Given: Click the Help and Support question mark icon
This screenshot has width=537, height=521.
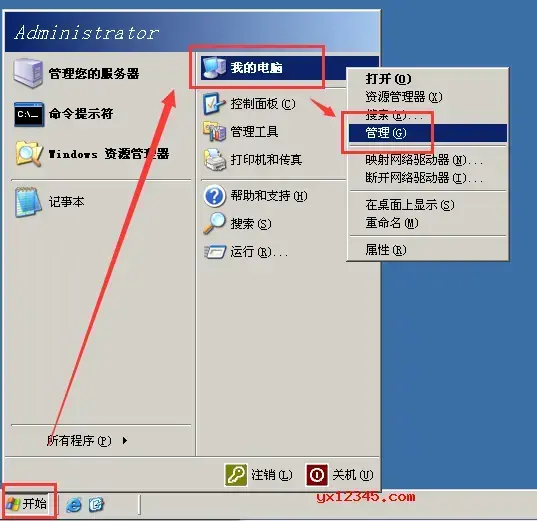Looking at the screenshot, I should [214, 196].
